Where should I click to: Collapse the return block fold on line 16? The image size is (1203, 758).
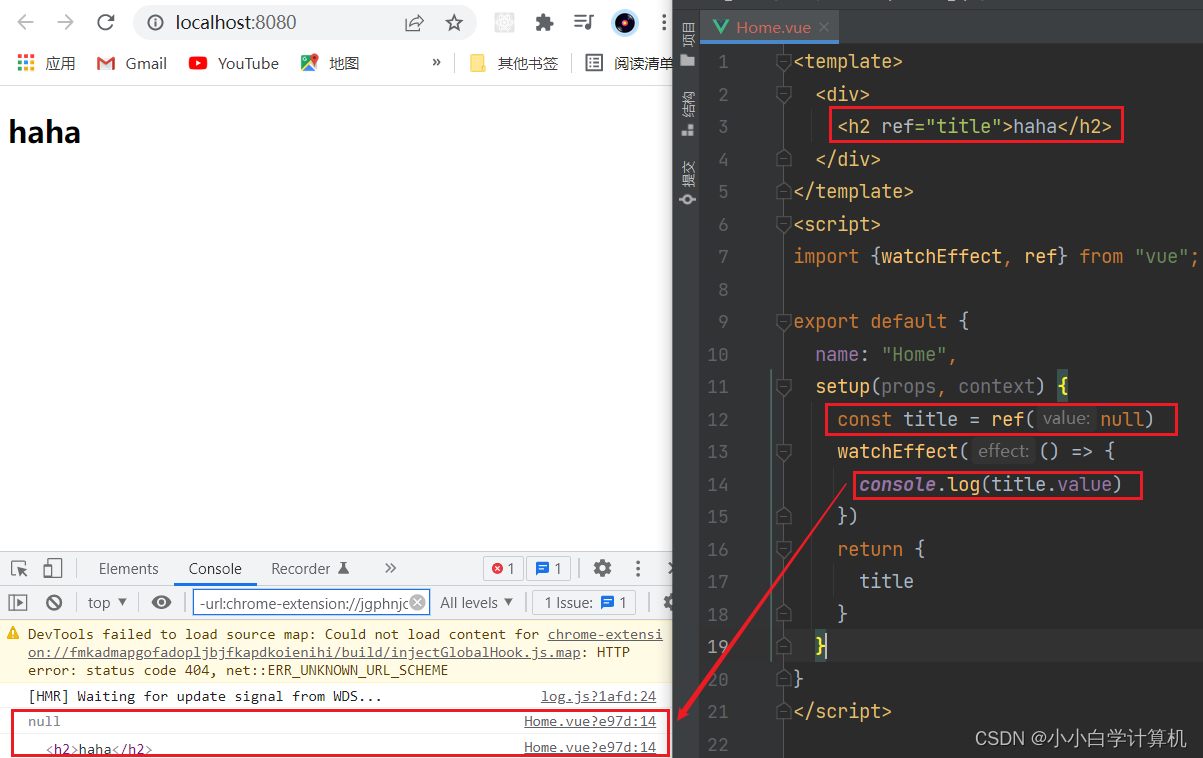coord(785,549)
